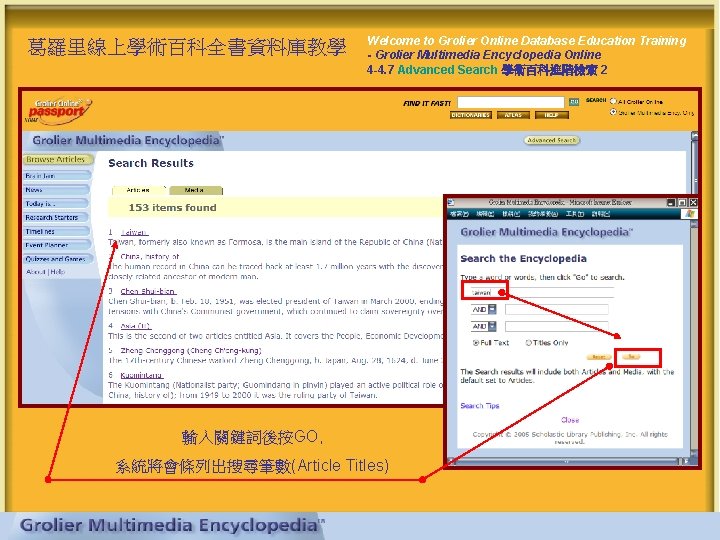The width and height of the screenshot is (720, 540).
Task: Click the Reset button in search popup
Action: (598, 357)
